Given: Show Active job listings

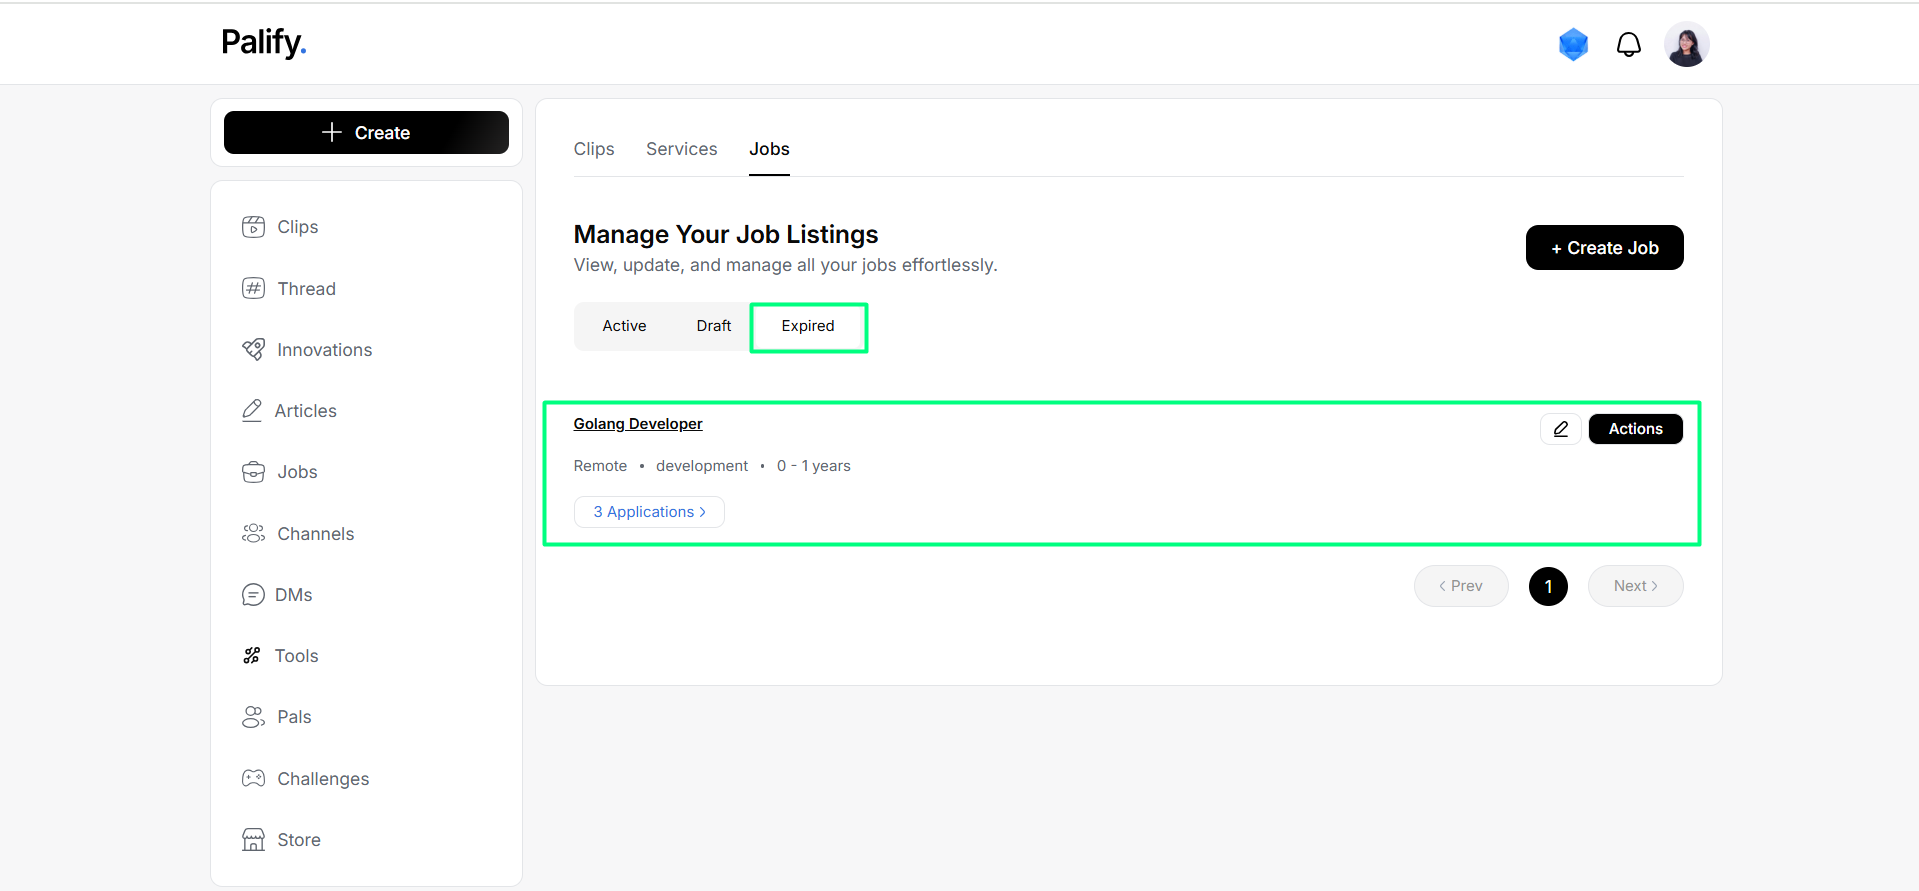Looking at the screenshot, I should (x=624, y=326).
